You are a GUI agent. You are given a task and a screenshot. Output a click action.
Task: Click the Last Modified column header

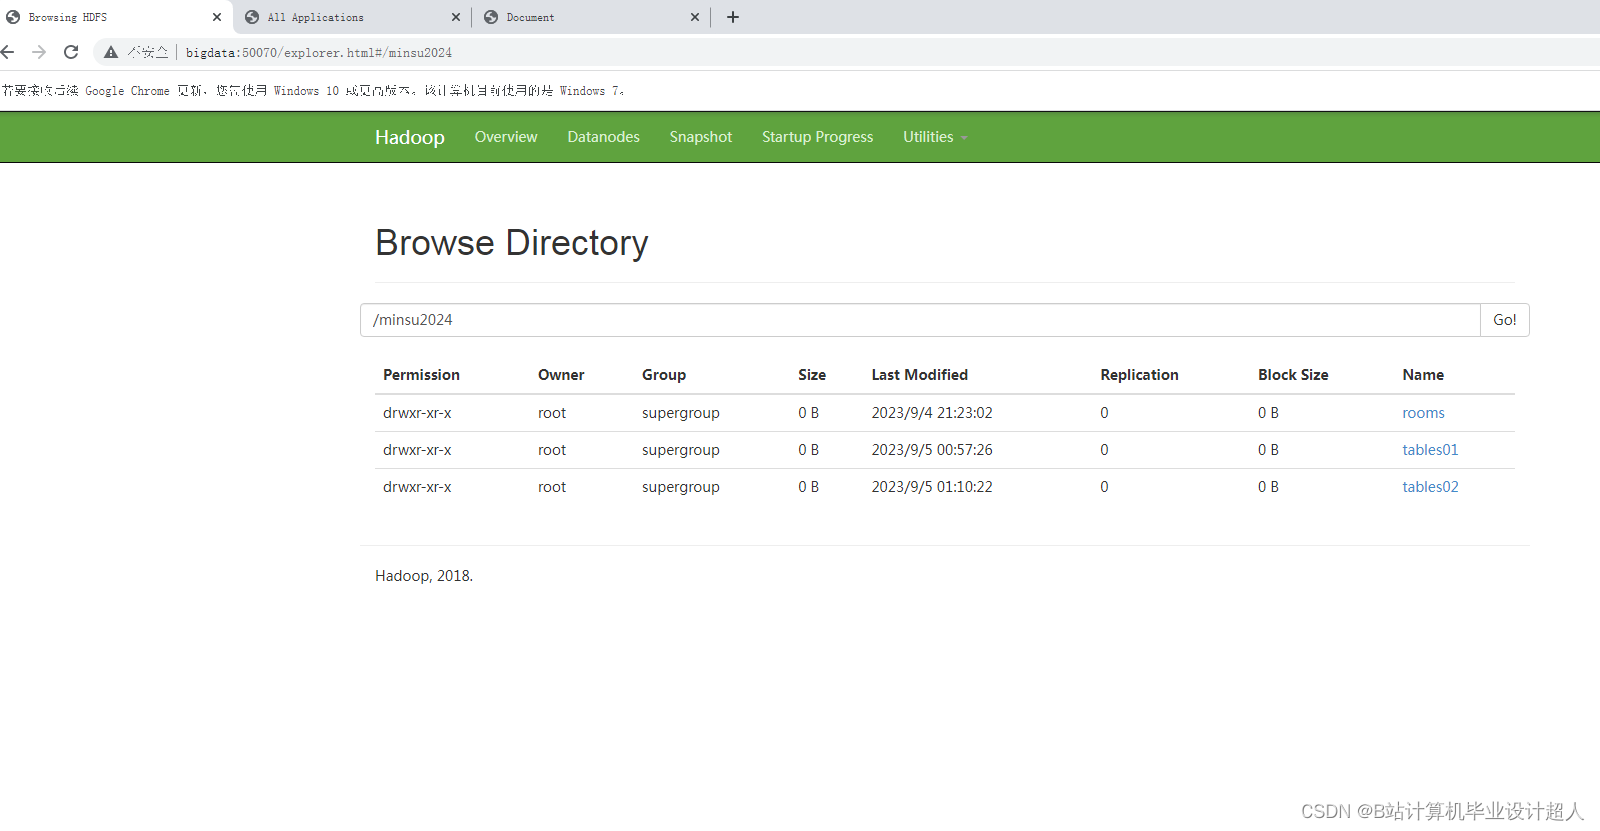click(920, 375)
